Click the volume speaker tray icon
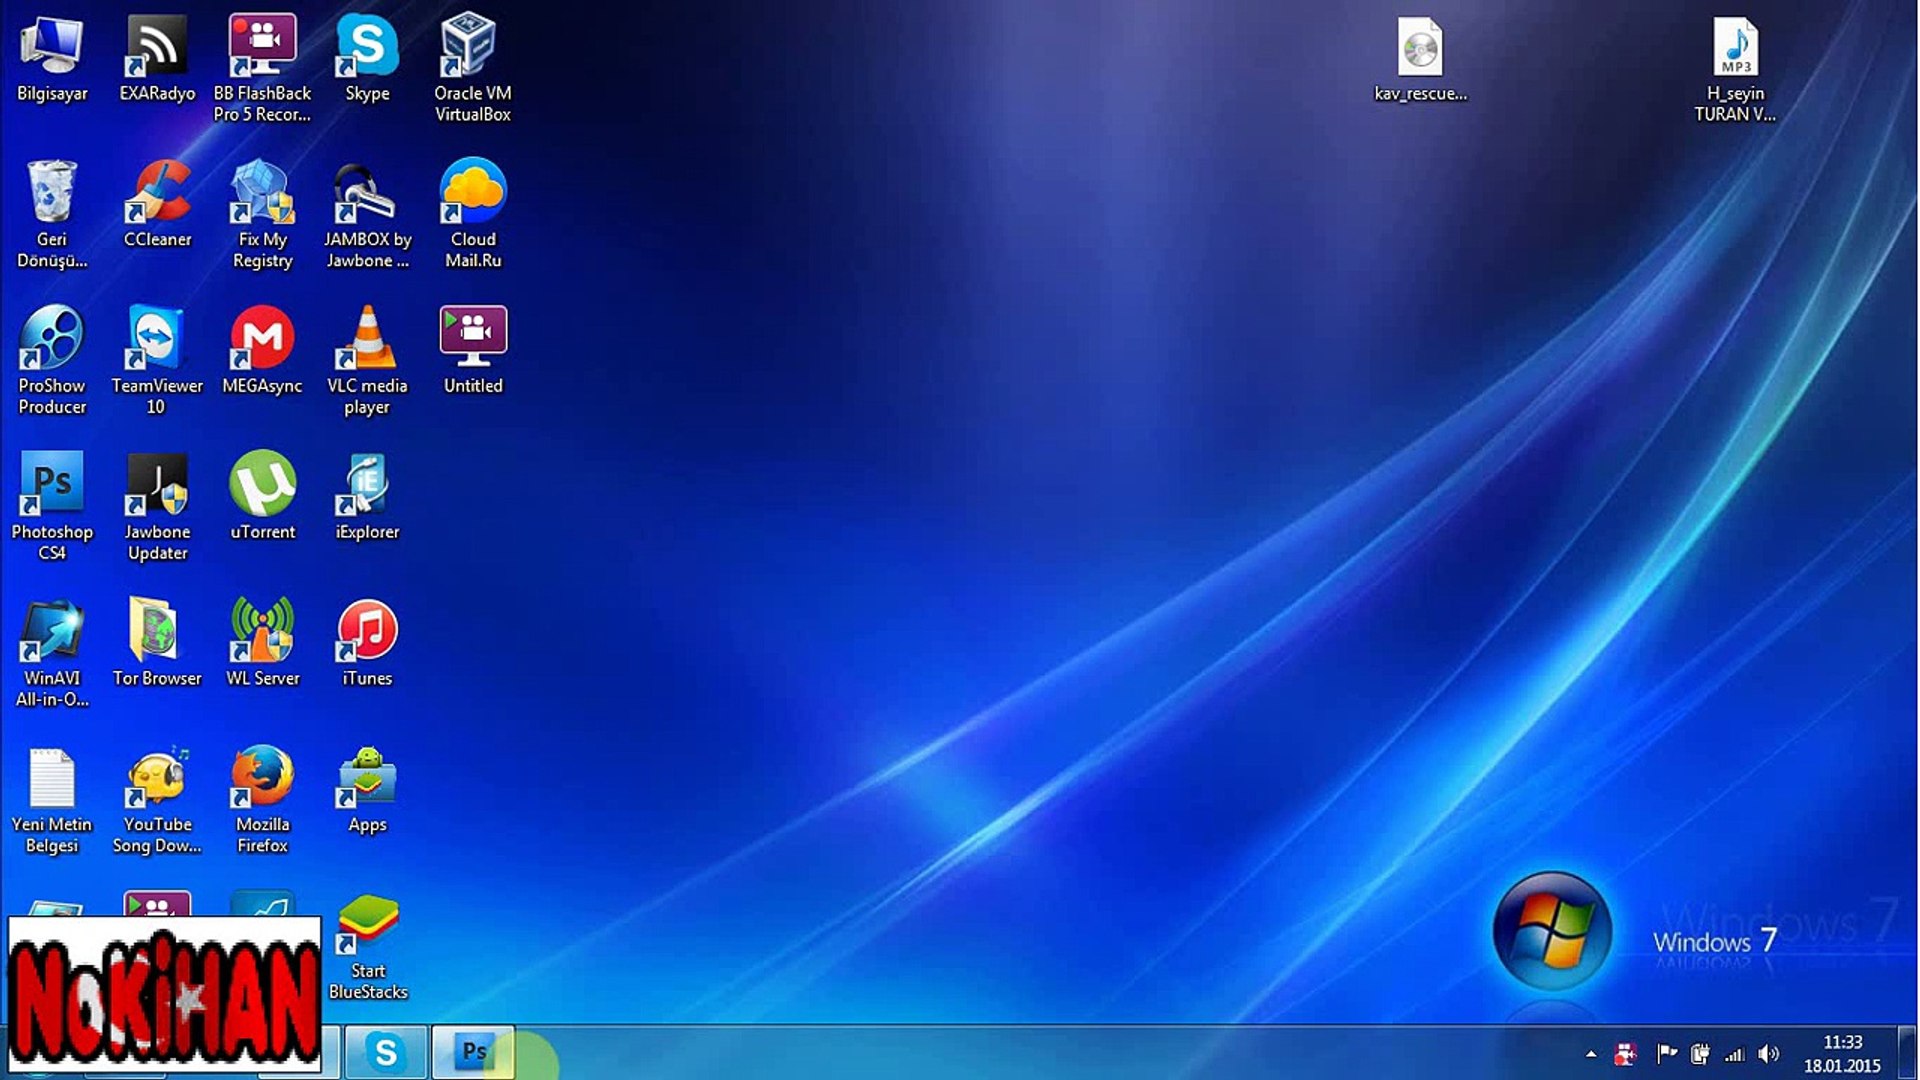 (1768, 1054)
